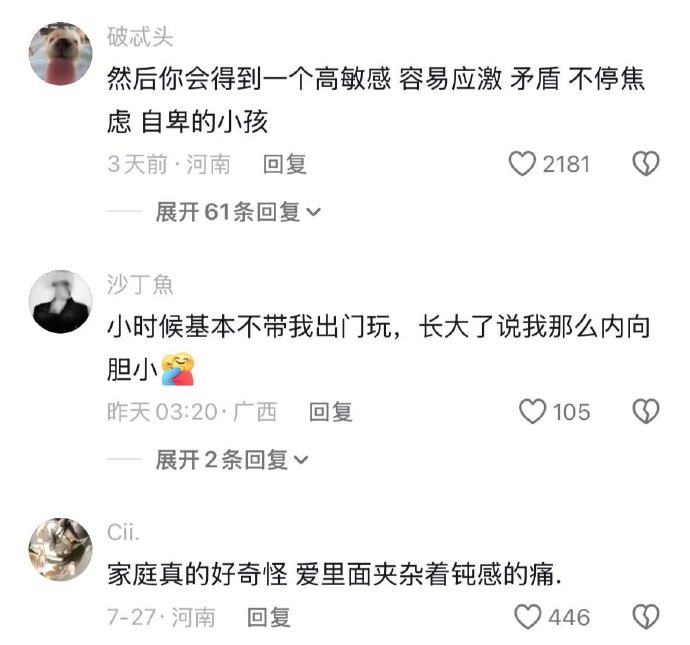The image size is (690, 645).
Task: Tap broken heart on Cii.'s comment
Action: (646, 617)
